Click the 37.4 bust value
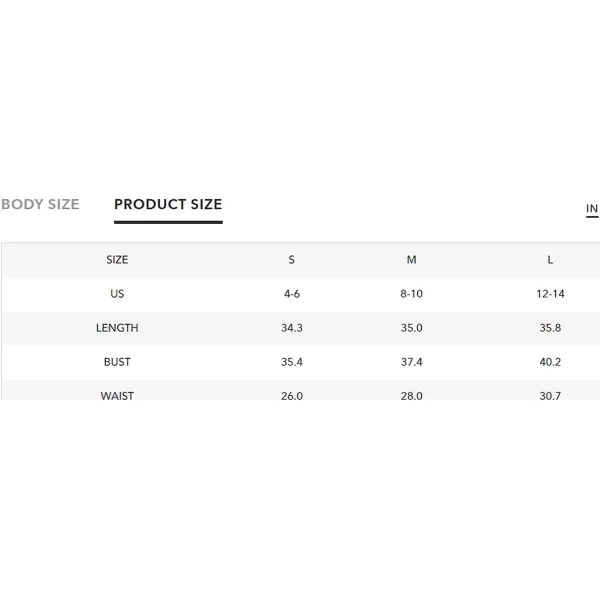The height and width of the screenshot is (600, 600). (411, 362)
